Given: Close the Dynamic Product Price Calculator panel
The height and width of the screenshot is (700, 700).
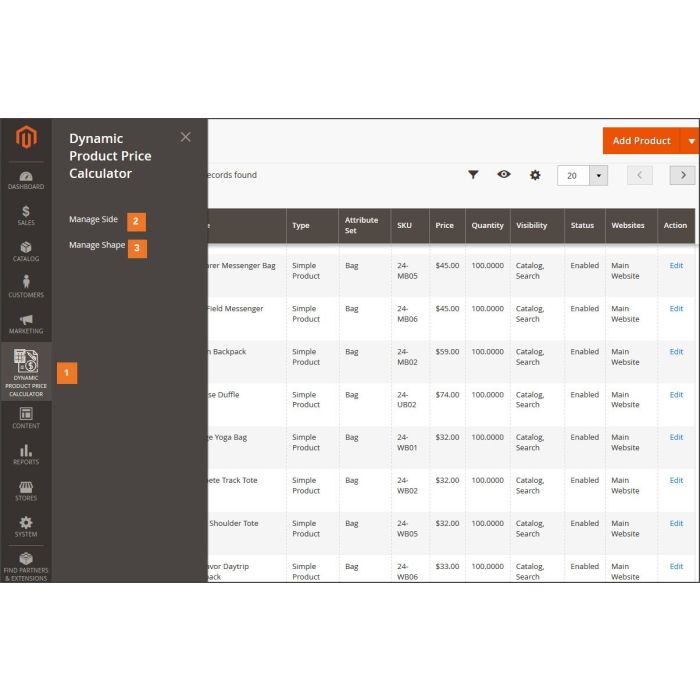Looking at the screenshot, I should point(185,137).
